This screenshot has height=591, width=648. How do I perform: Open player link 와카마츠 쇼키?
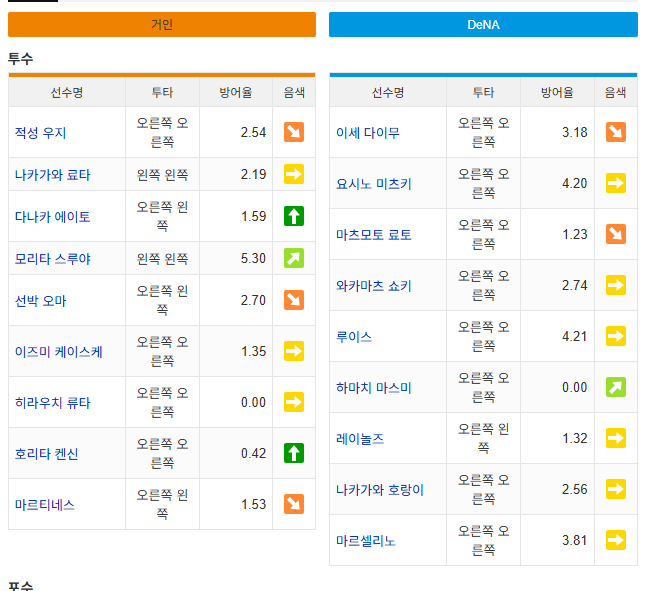click(374, 286)
